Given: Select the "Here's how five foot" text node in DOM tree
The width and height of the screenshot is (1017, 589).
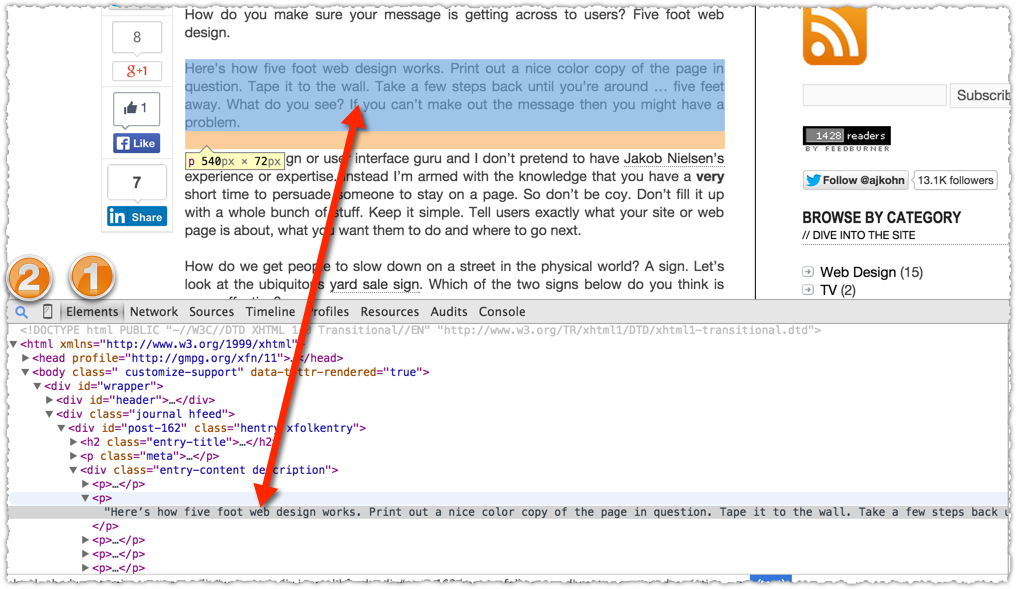Looking at the screenshot, I should pos(509,512).
